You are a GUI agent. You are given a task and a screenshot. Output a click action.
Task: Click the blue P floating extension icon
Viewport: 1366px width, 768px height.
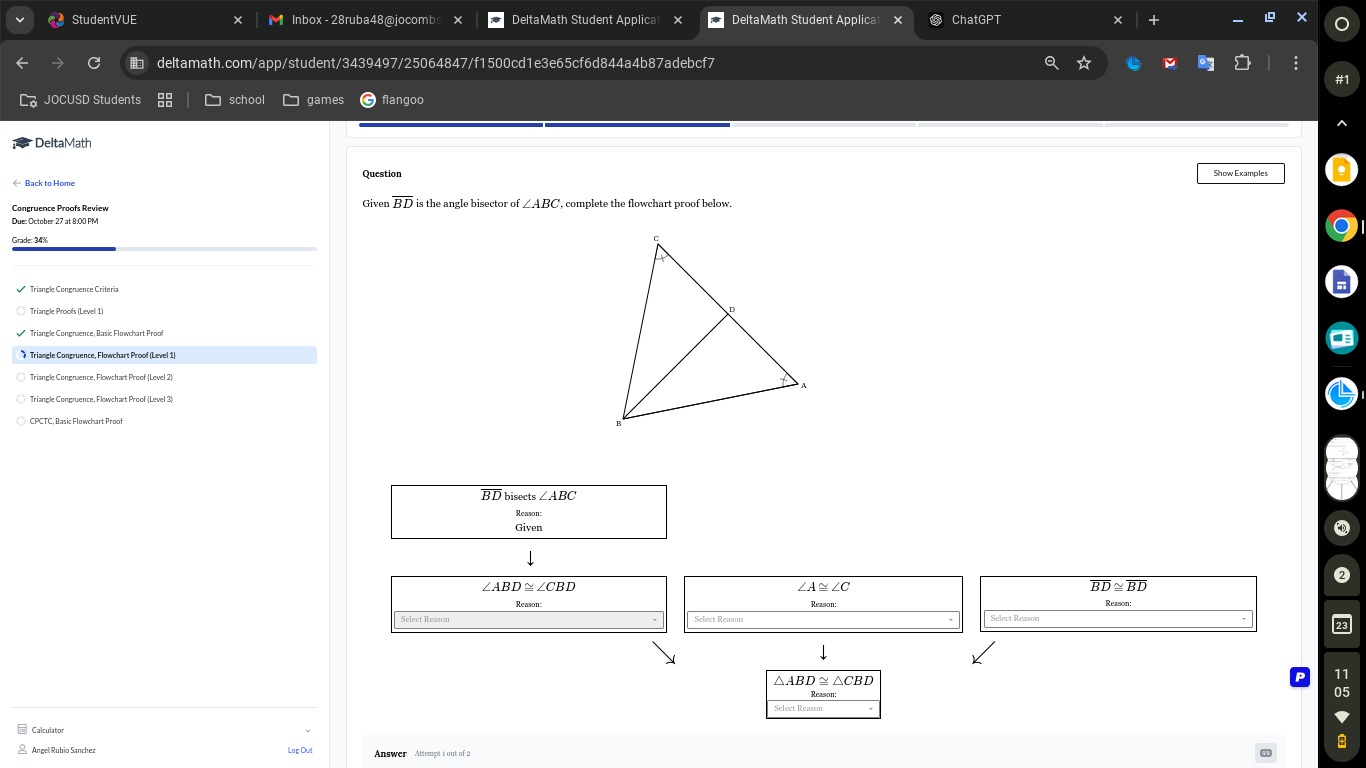1300,677
